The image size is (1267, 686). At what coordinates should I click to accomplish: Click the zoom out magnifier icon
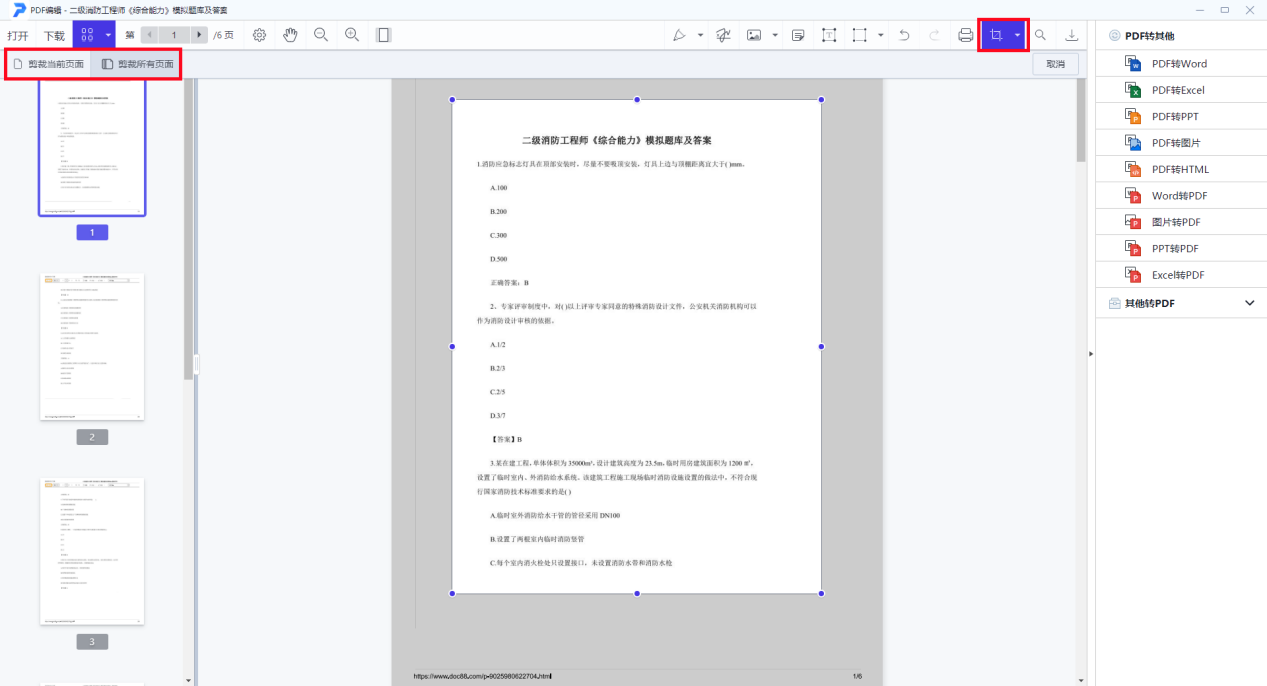(x=321, y=35)
